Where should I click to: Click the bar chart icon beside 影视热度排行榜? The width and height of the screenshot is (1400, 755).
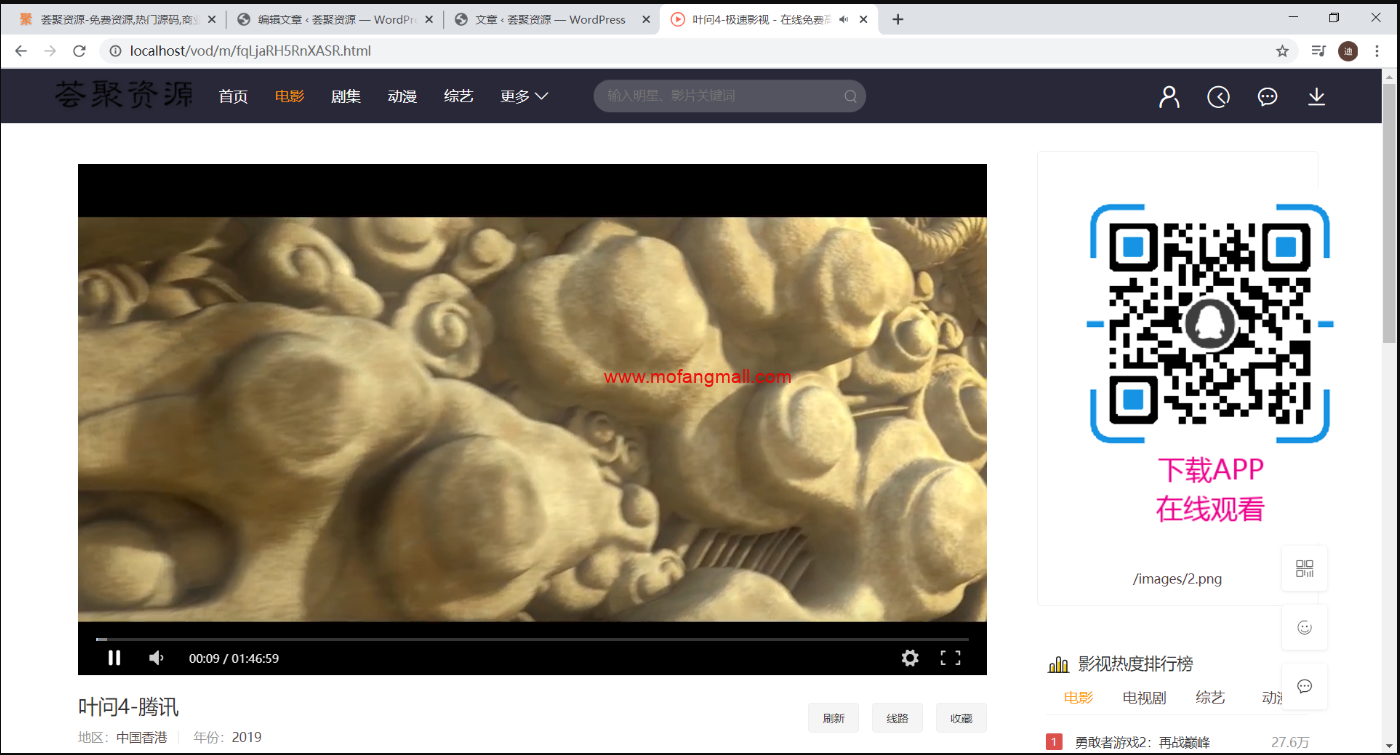click(1058, 664)
